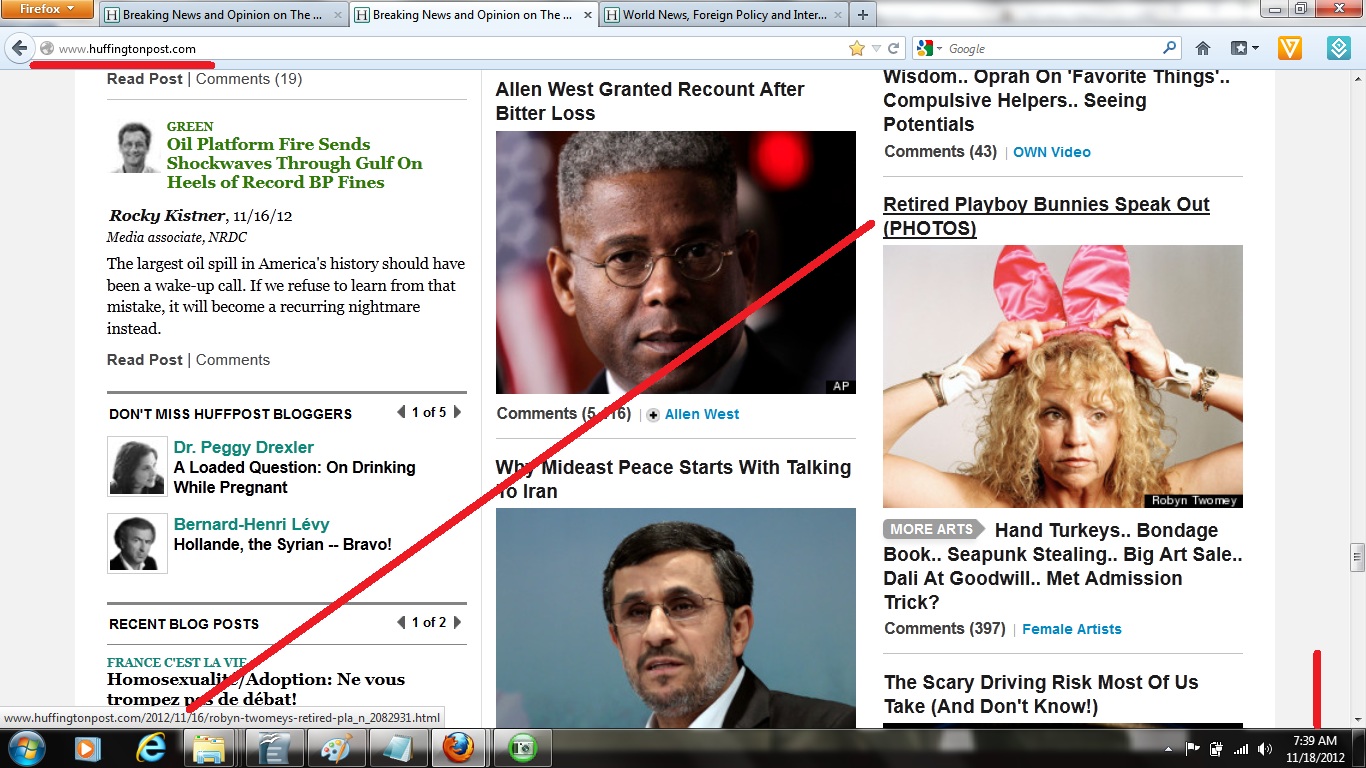Open the volume speaker tray icon

pyautogui.click(x=1265, y=749)
